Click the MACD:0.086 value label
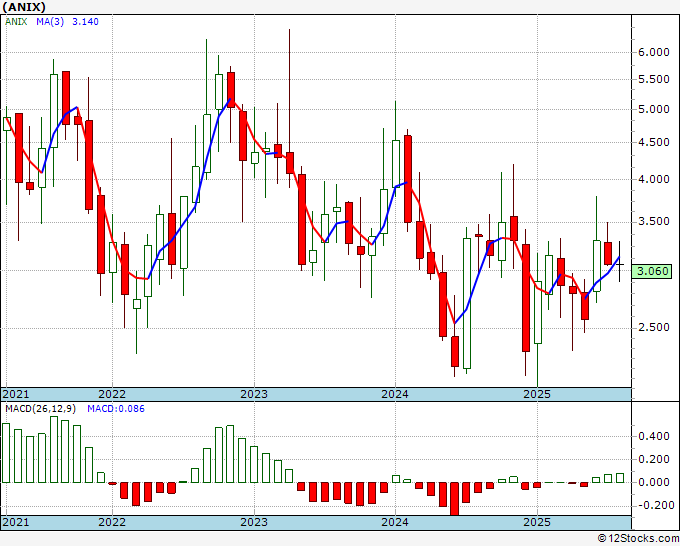 116,409
